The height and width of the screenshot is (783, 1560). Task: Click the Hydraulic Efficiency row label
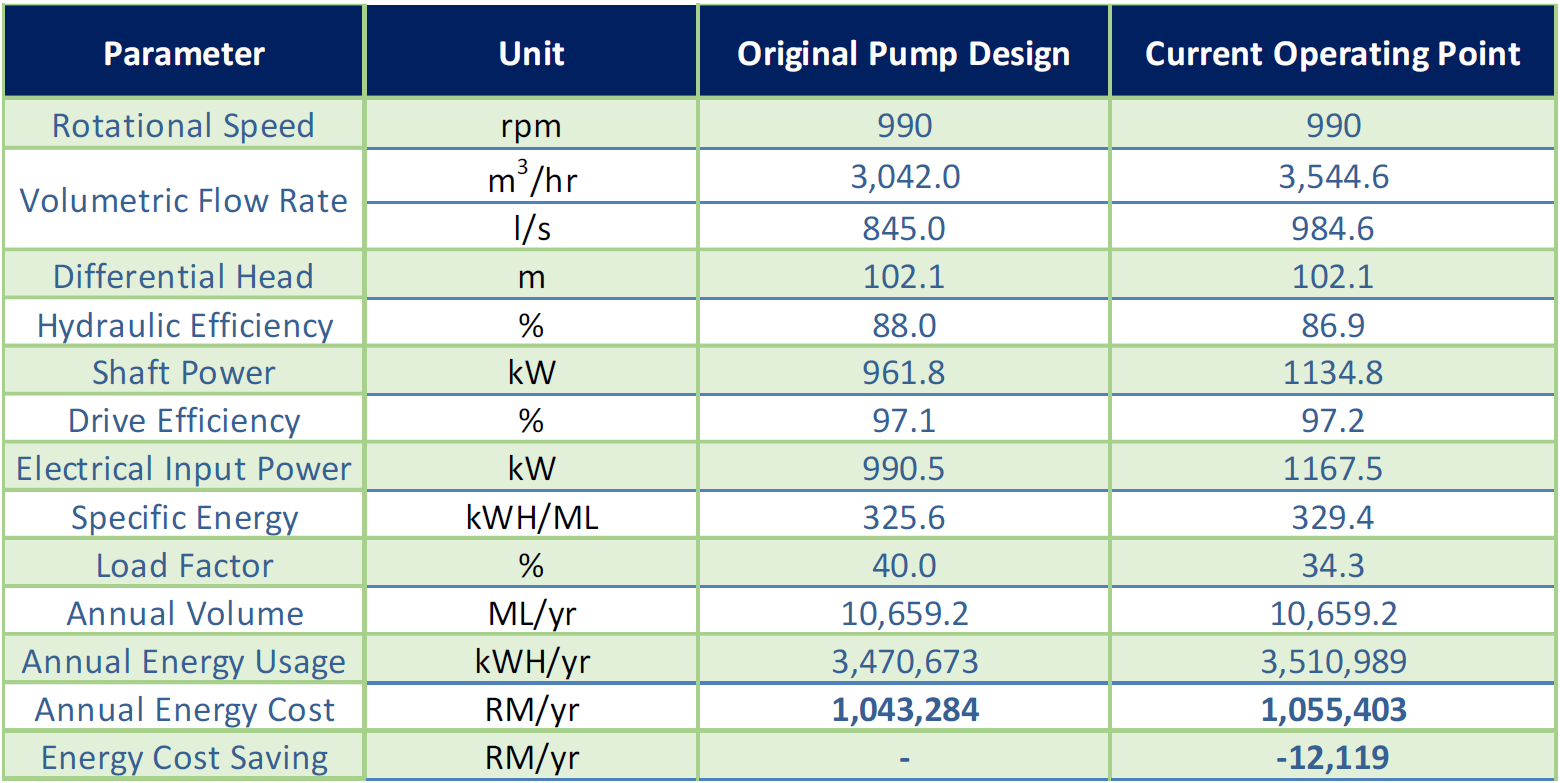click(x=184, y=326)
